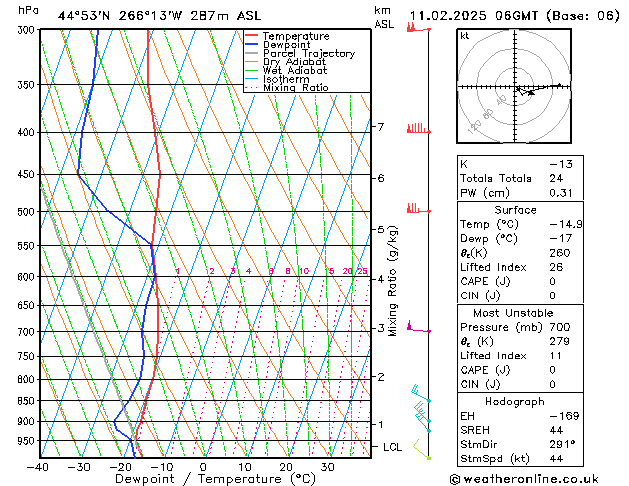
Task: Click the kt label in the hodograph
Action: (x=465, y=36)
